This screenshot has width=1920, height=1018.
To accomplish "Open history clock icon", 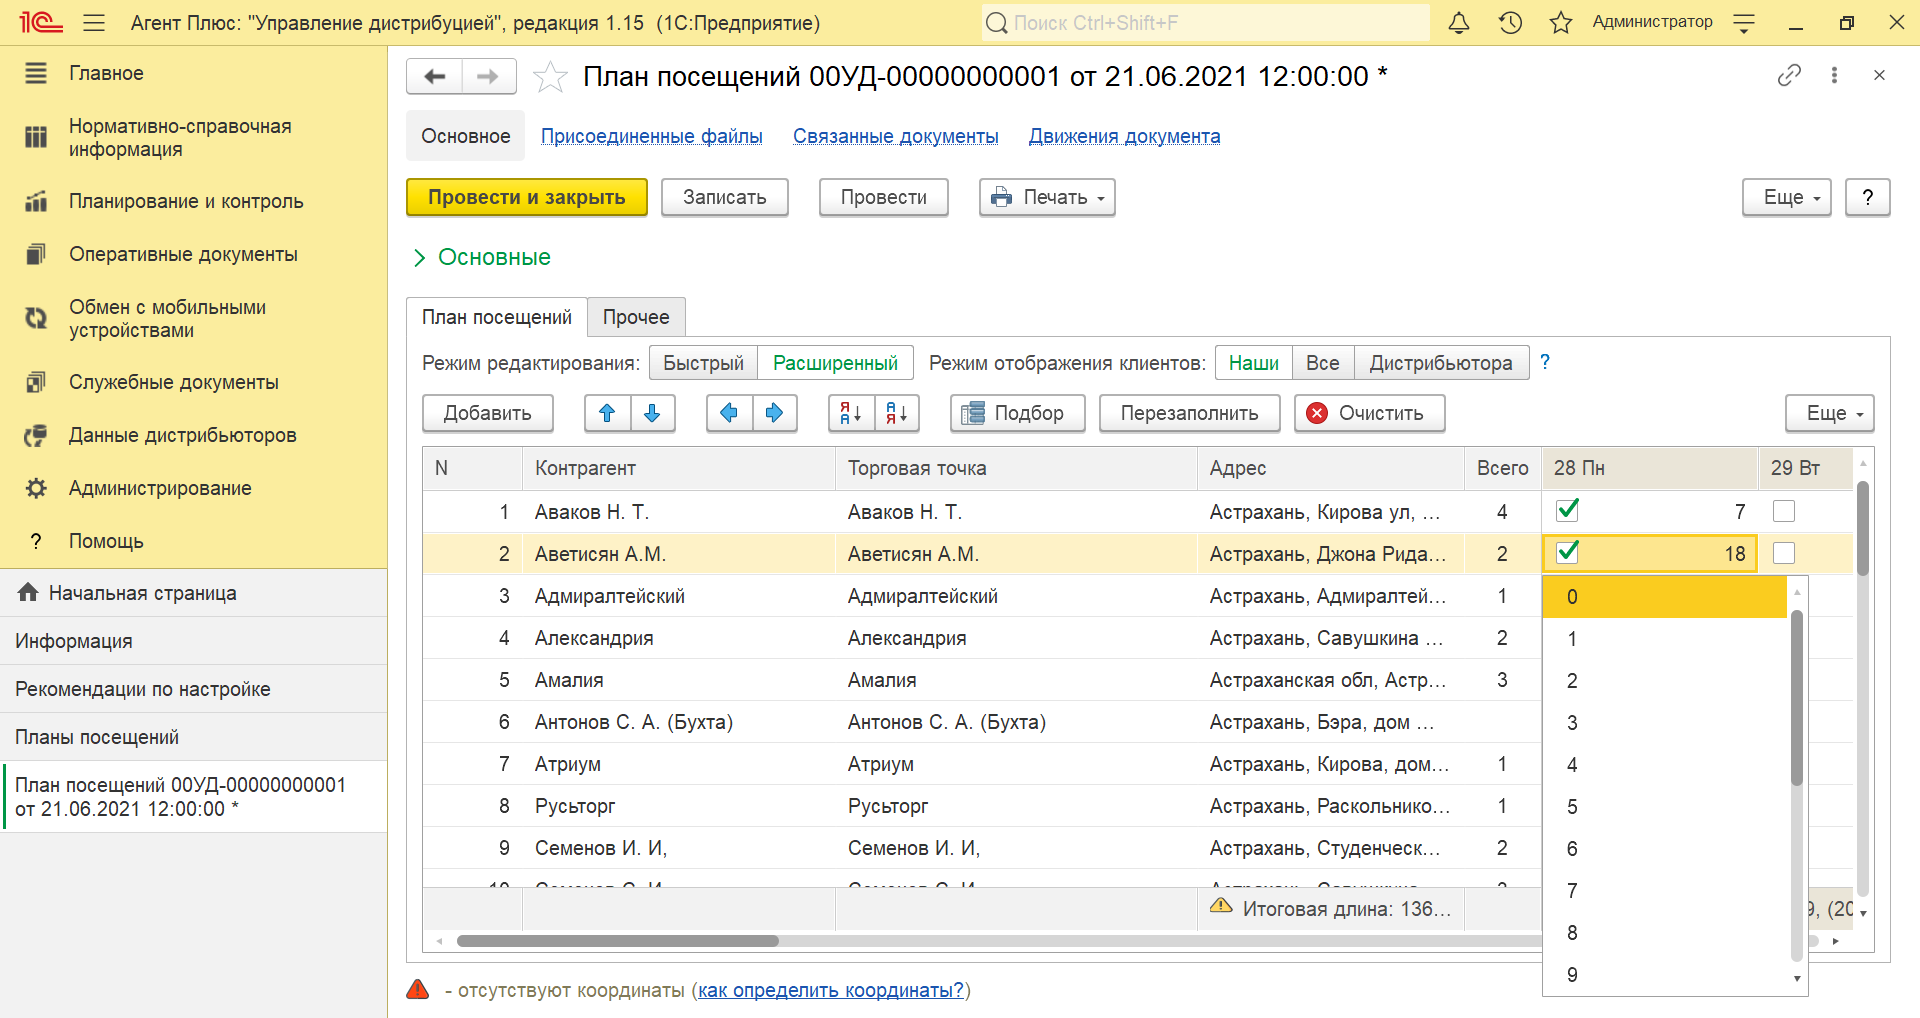I will point(1510,22).
